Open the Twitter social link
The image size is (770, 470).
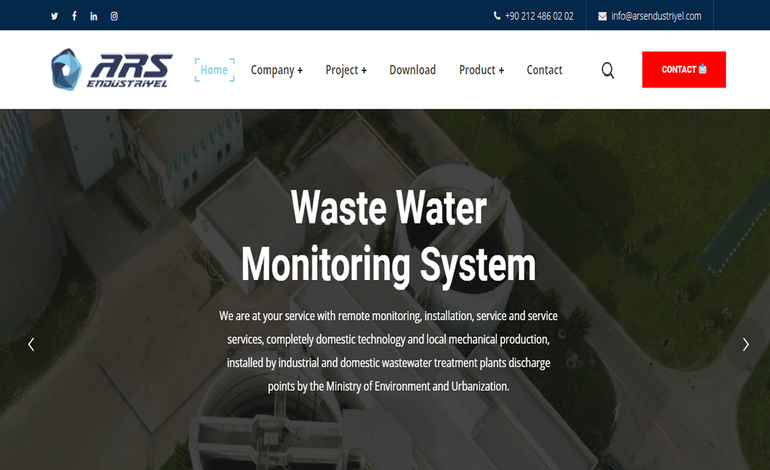click(55, 16)
